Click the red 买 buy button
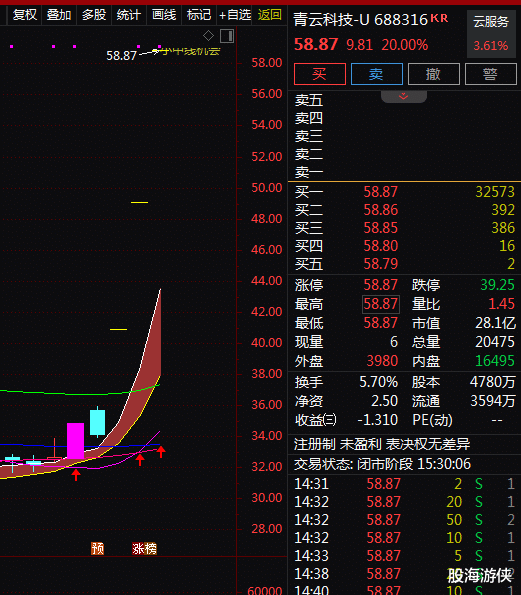 click(x=320, y=74)
